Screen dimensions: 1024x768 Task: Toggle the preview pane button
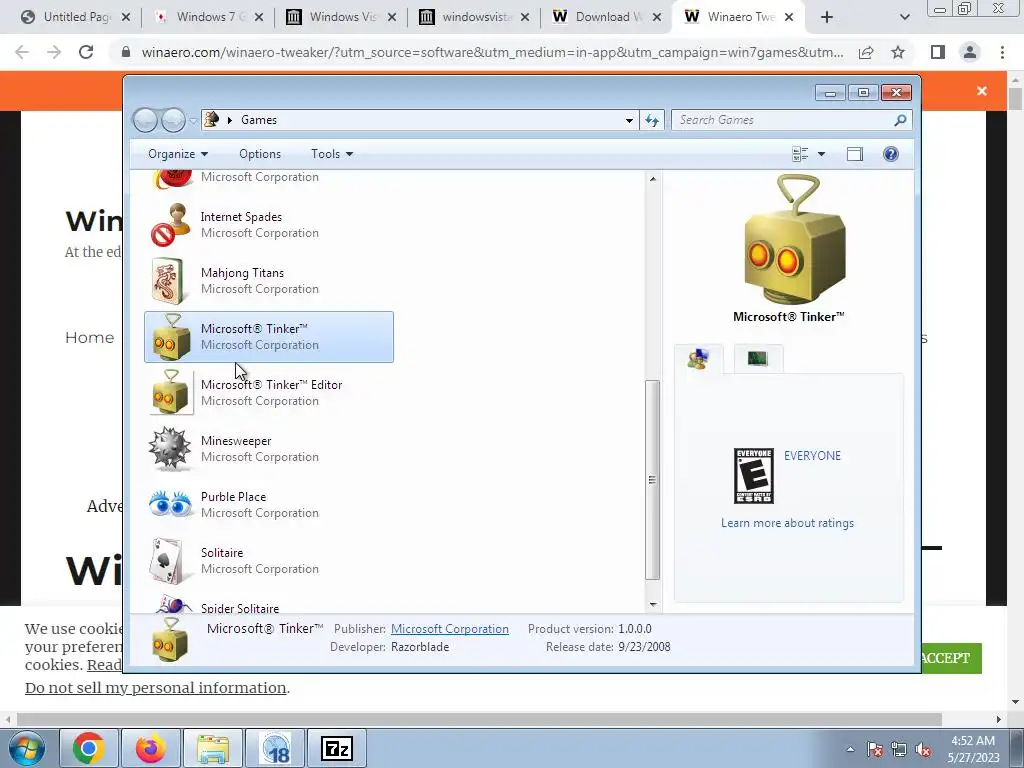point(855,154)
